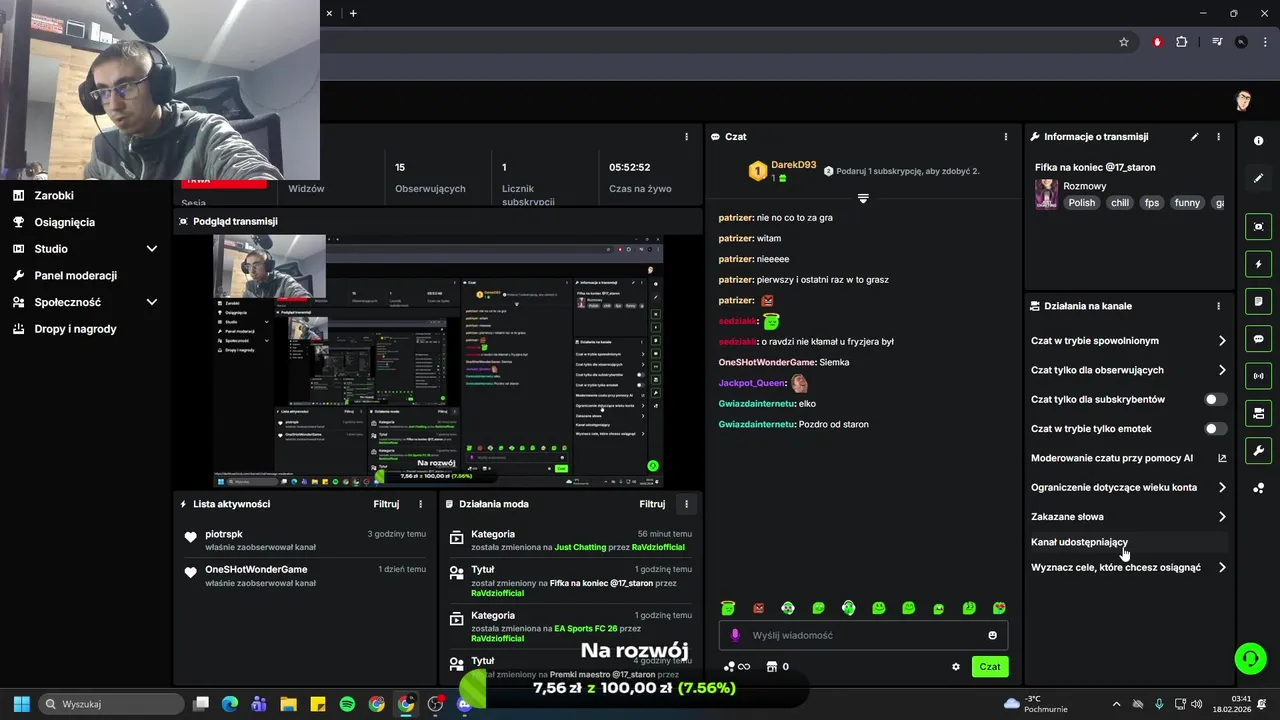
Task: Open Panel moderacji in the sidebar
Action: (75, 275)
